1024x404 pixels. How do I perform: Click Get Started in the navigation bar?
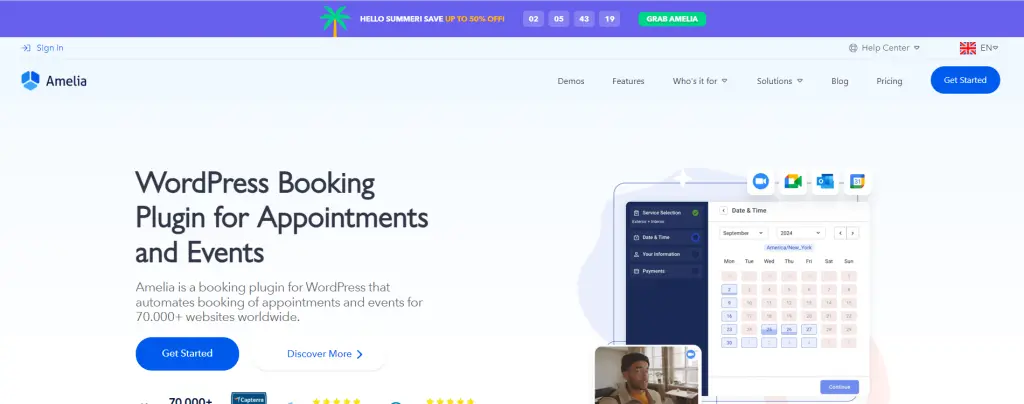pos(965,80)
